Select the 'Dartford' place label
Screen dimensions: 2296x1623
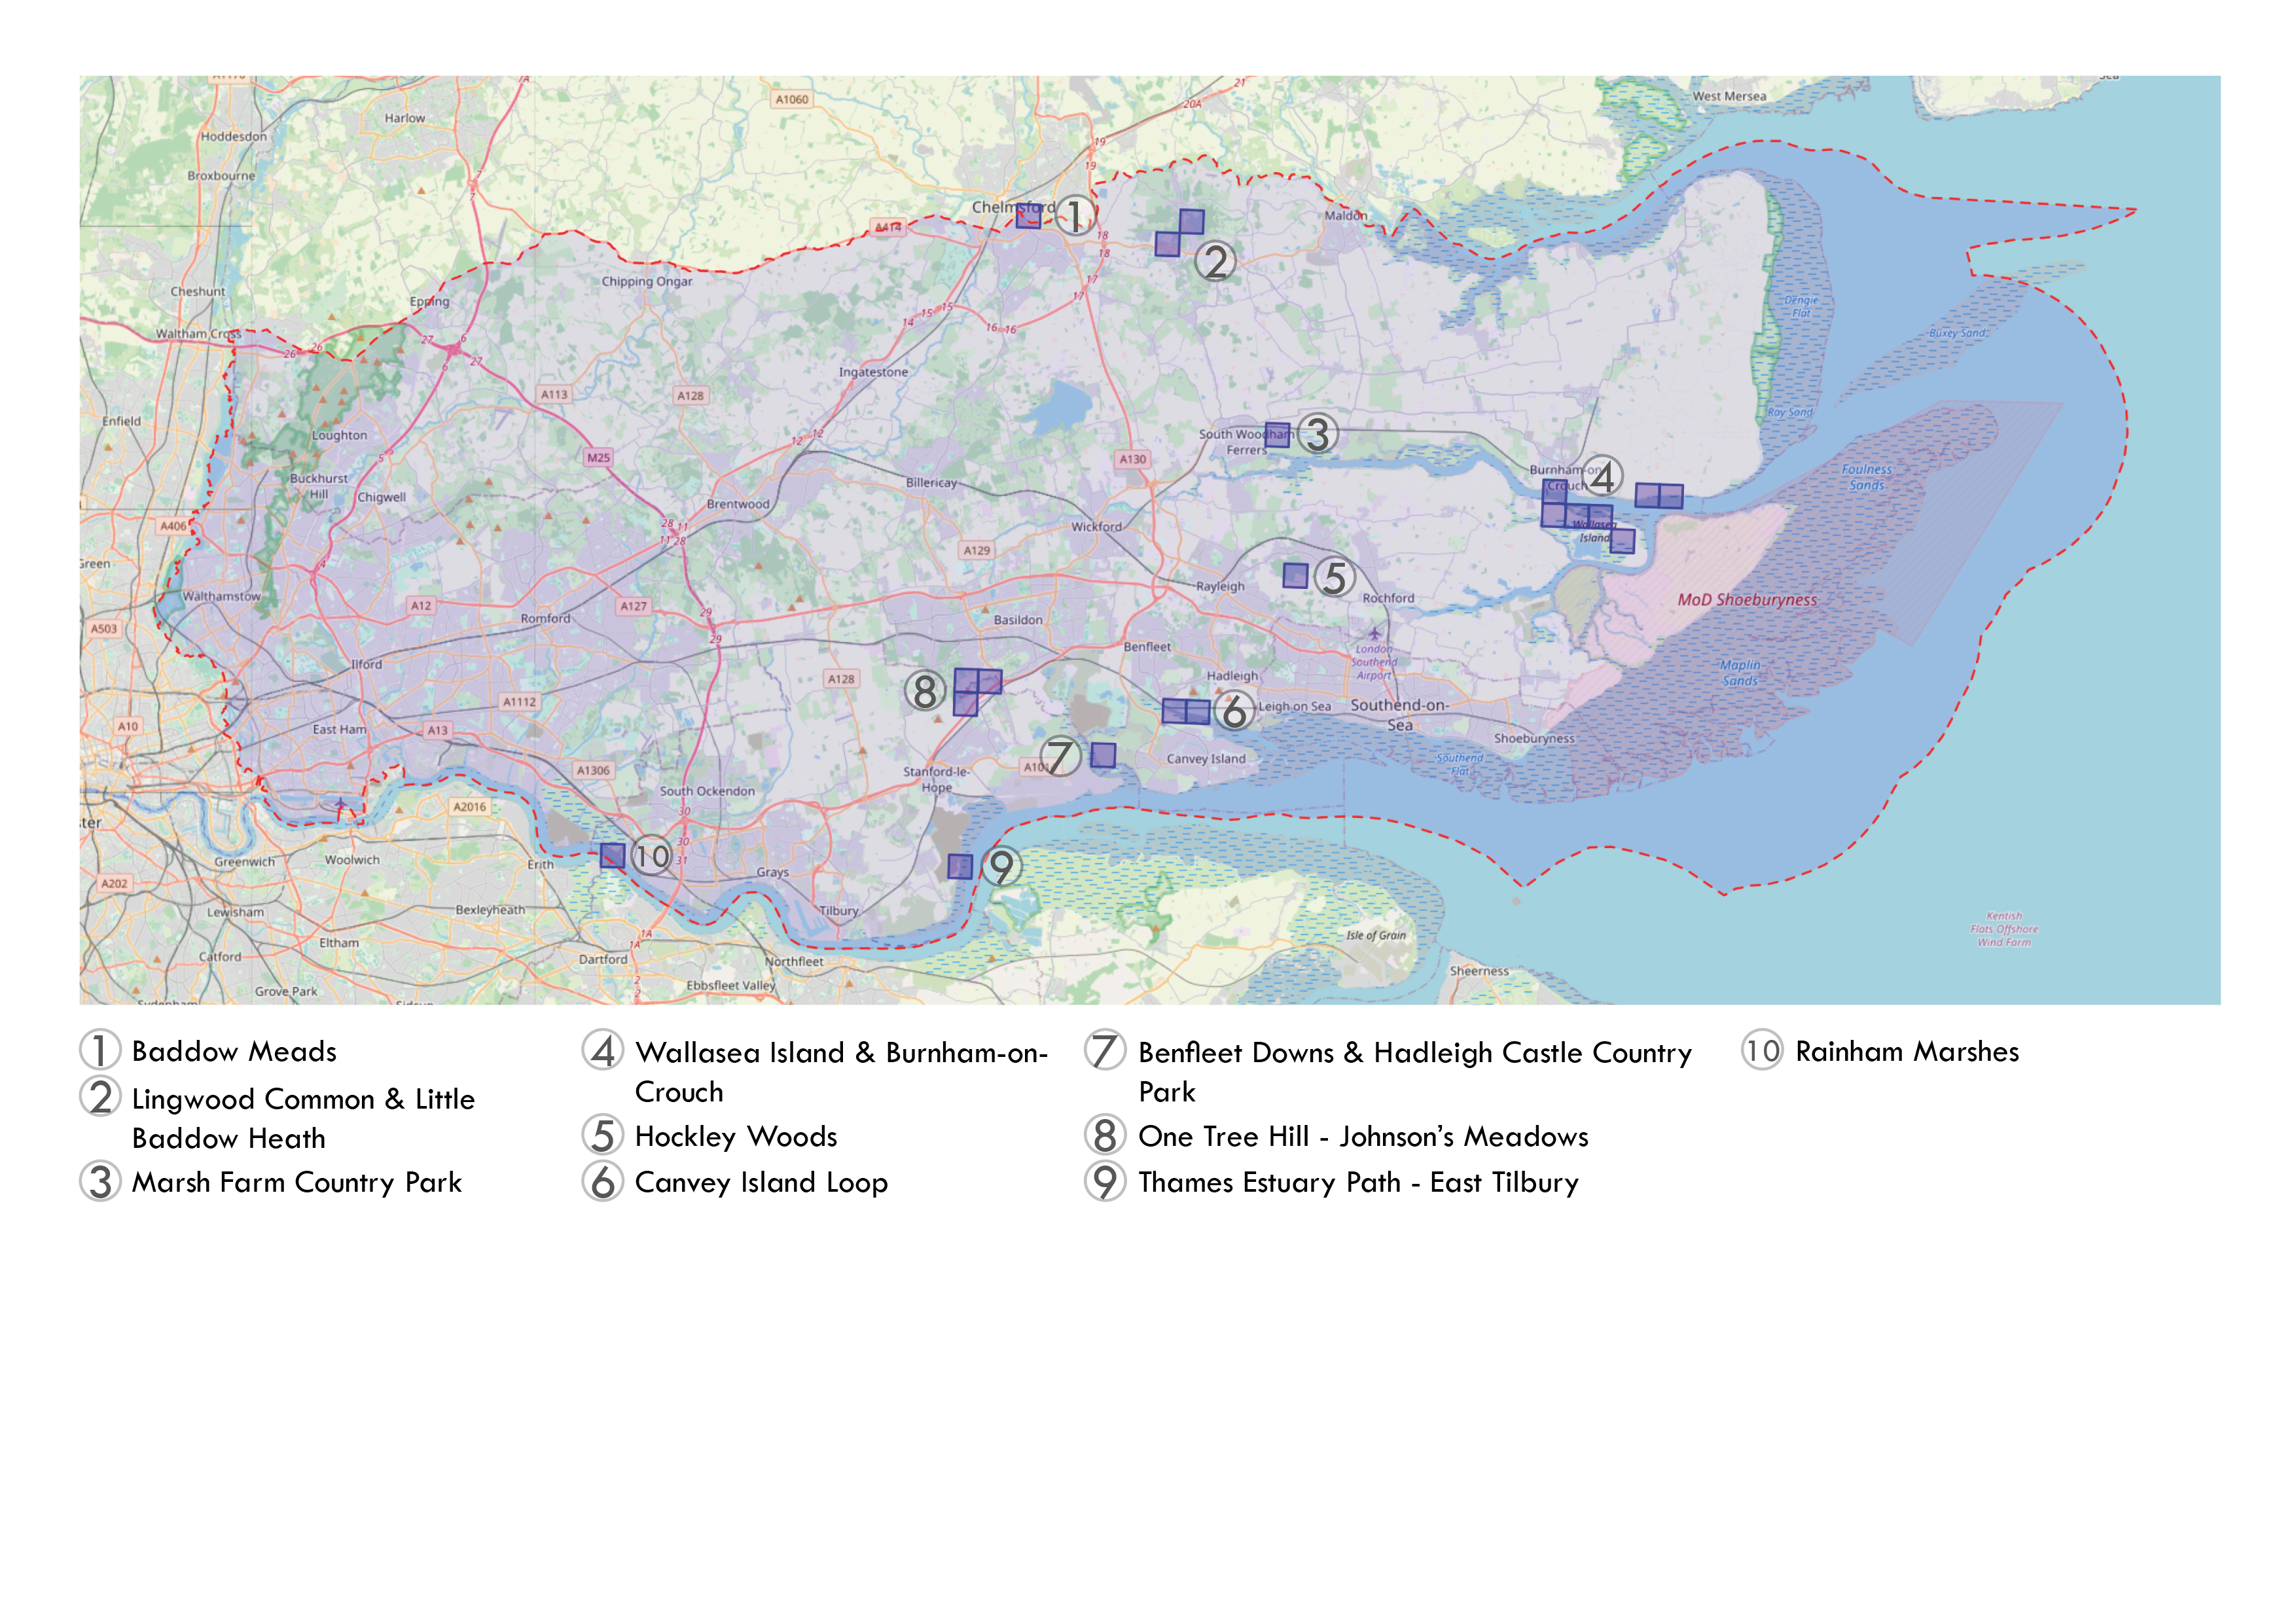click(x=603, y=959)
